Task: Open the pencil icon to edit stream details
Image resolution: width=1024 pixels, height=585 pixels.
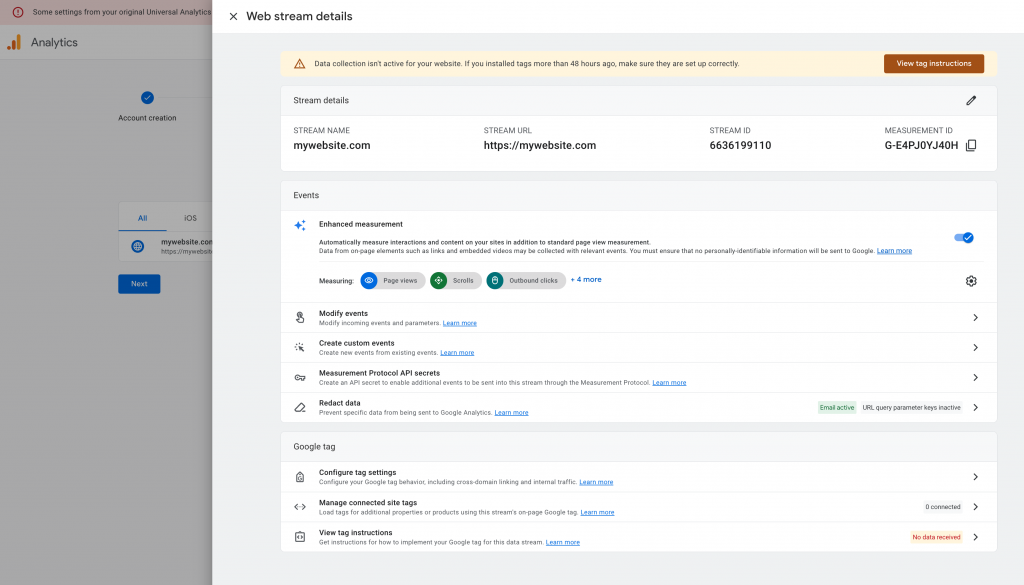Action: tap(970, 100)
